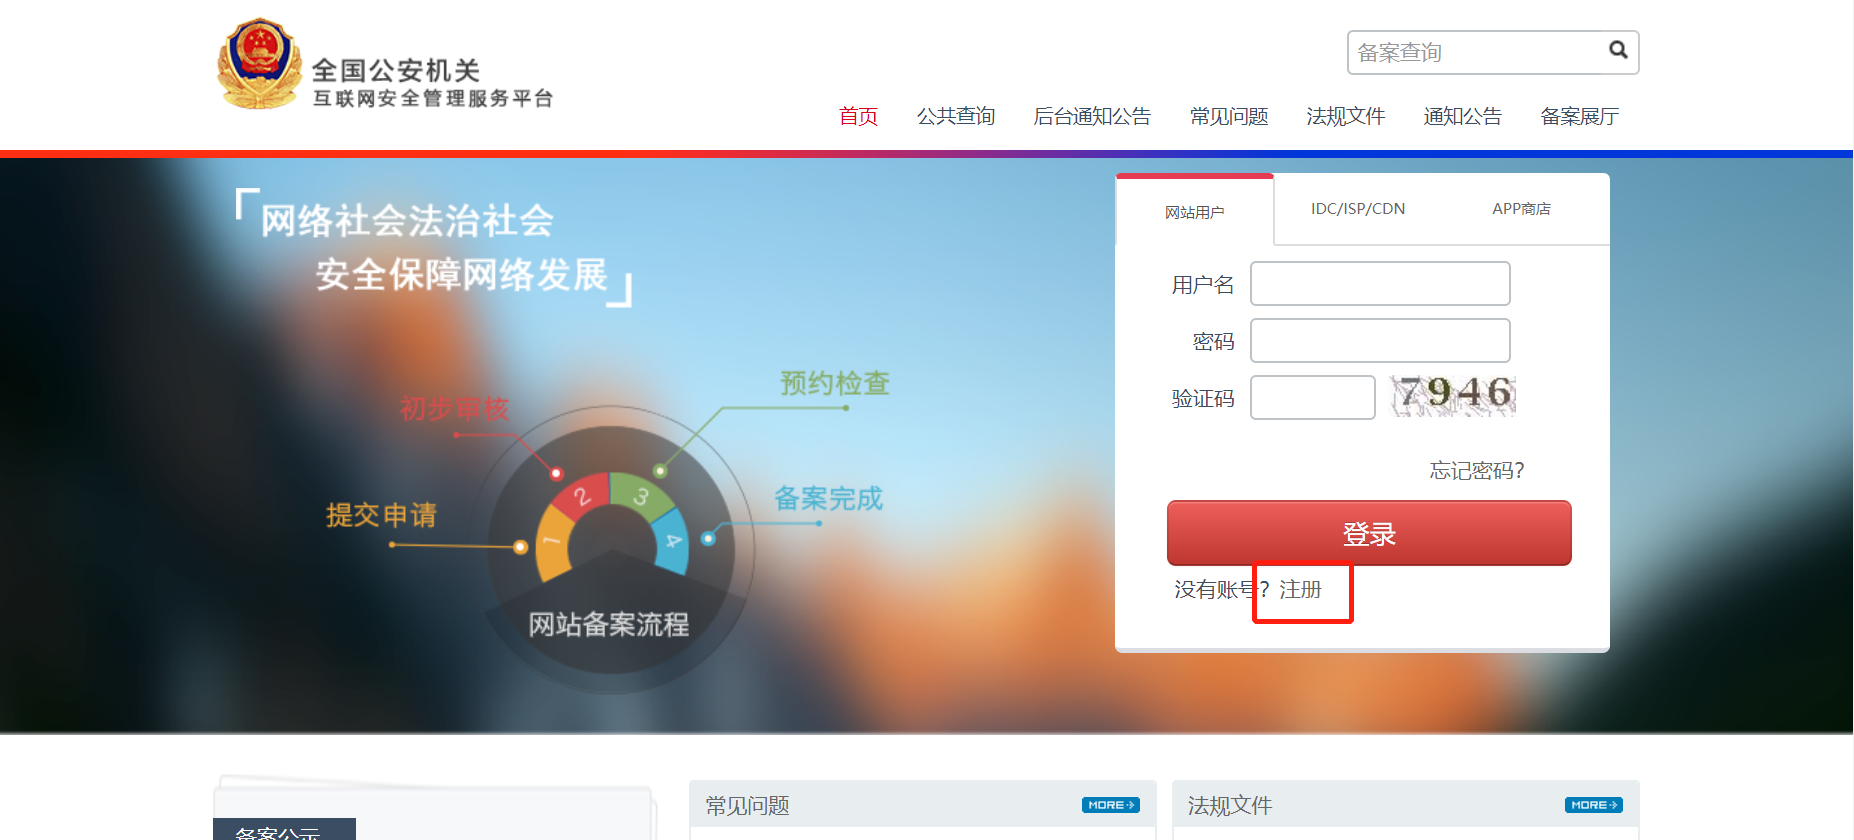Click the police badge logo
Image resolution: width=1854 pixels, height=840 pixels.
coord(260,64)
